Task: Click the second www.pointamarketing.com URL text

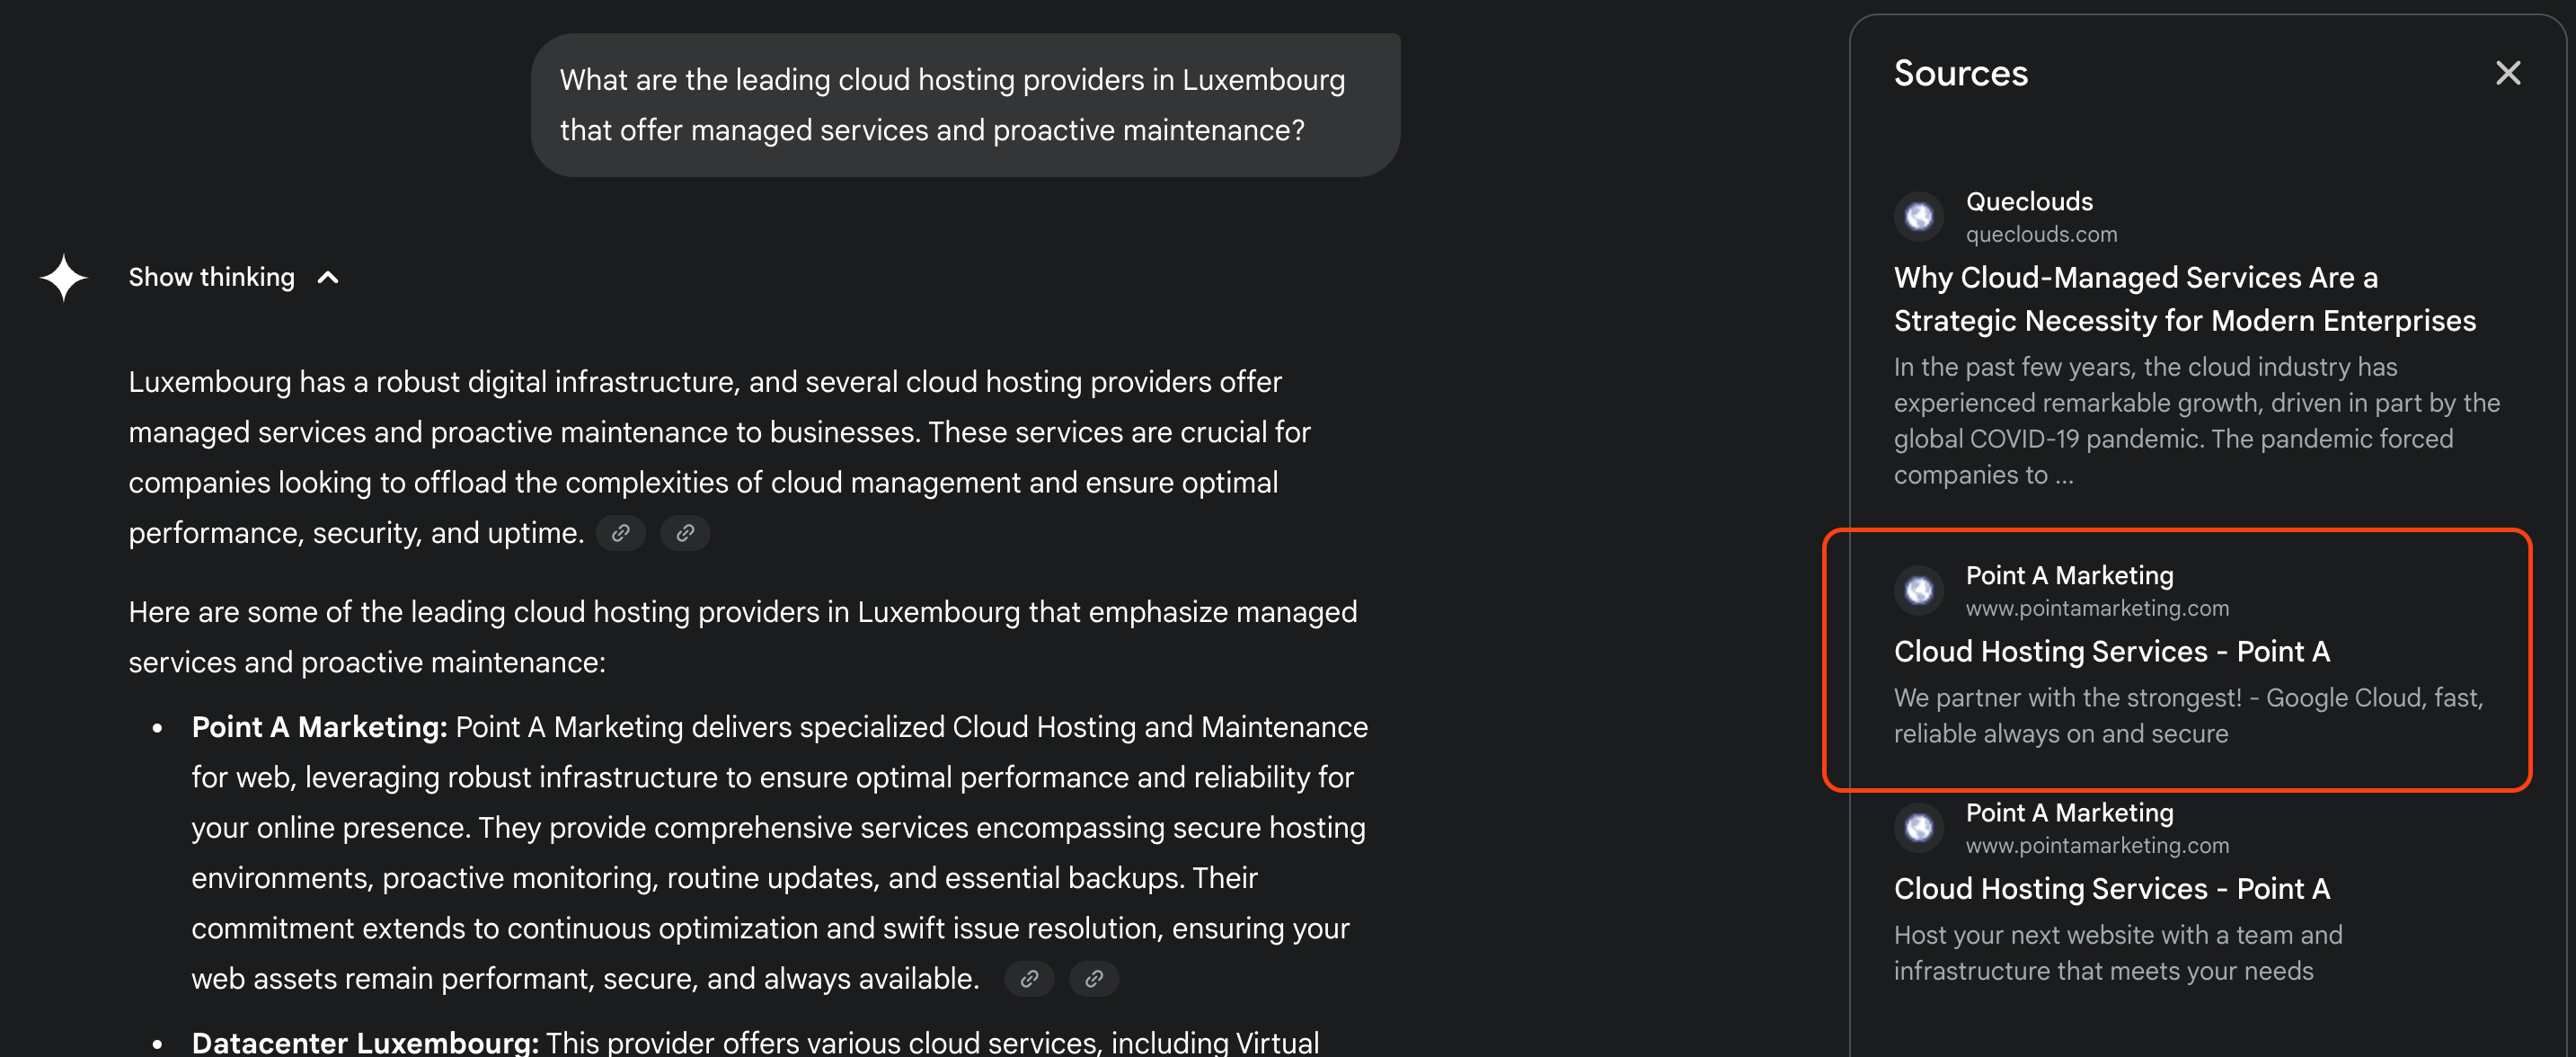Action: tap(2096, 845)
